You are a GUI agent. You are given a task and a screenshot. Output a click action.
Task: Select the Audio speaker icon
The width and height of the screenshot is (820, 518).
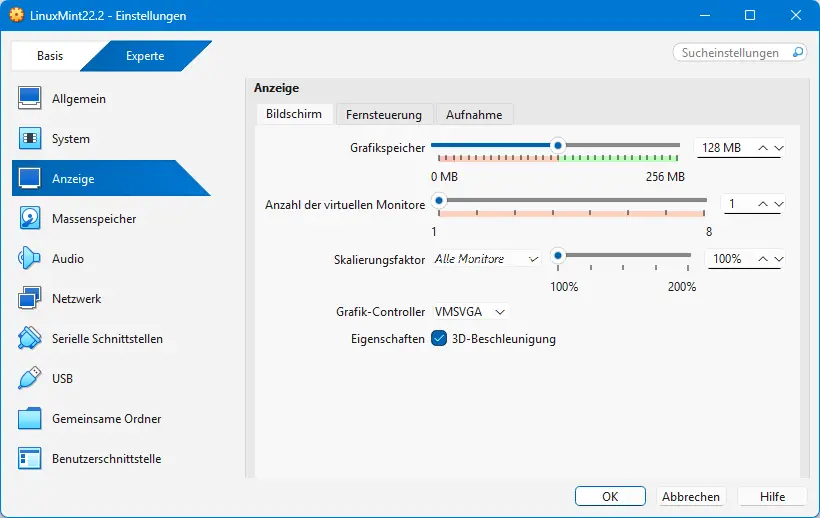click(x=30, y=259)
